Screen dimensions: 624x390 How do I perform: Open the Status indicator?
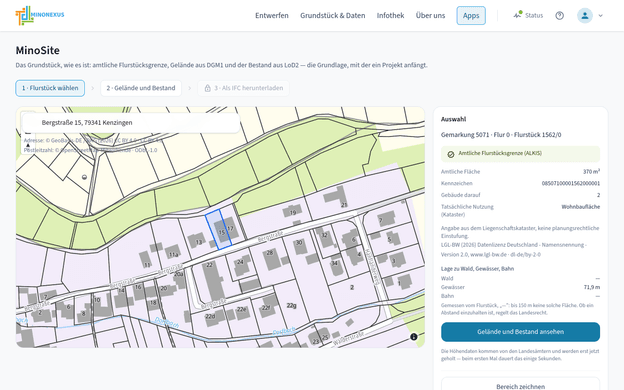tap(528, 16)
